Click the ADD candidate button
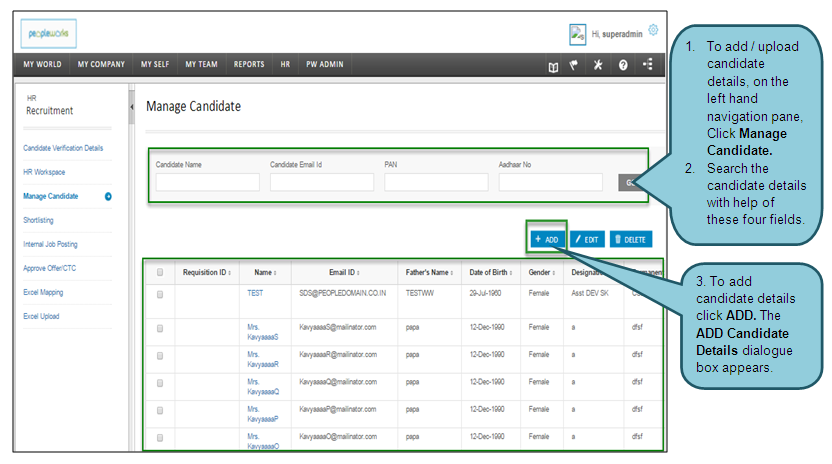This screenshot has height=464, width=832. pos(547,239)
